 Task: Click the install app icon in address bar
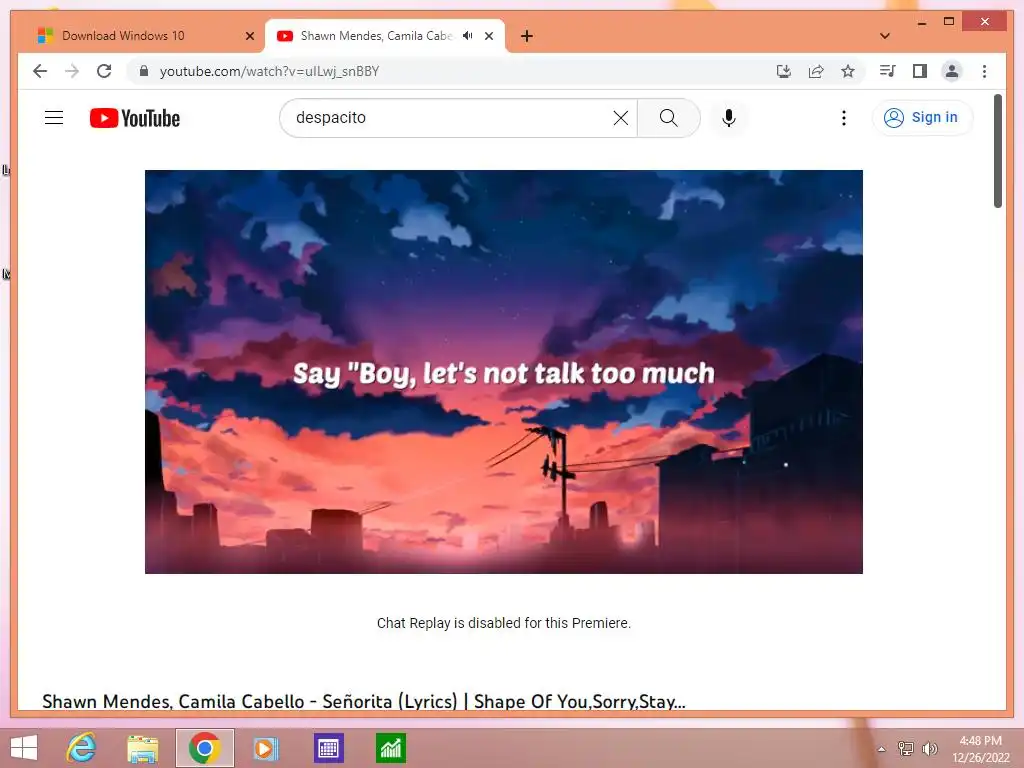784,71
